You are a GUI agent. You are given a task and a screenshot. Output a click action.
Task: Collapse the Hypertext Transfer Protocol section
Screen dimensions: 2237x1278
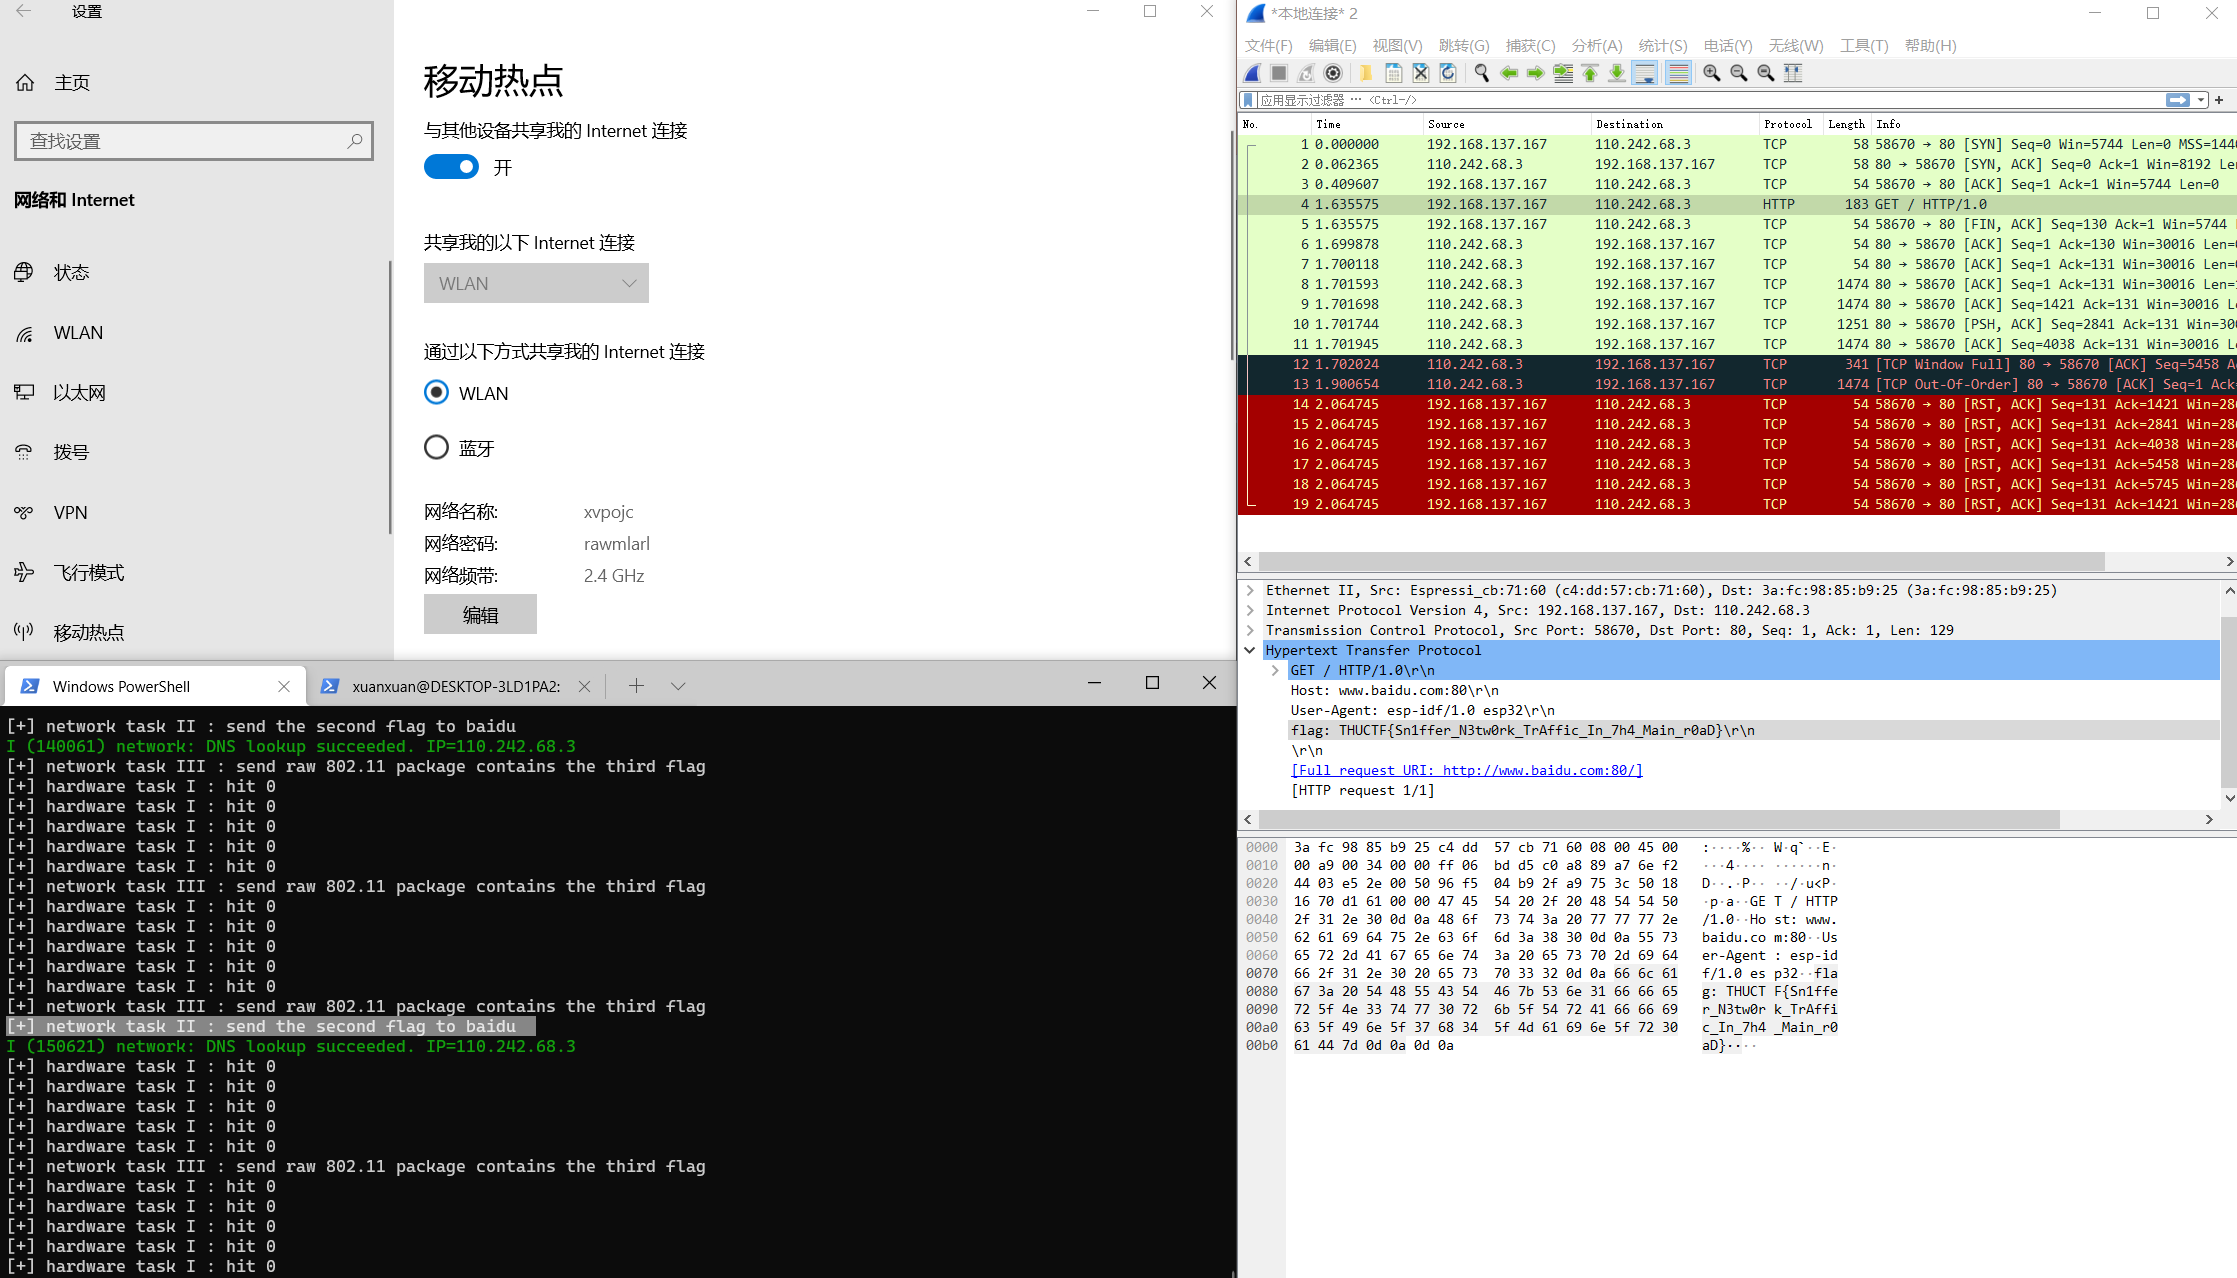(x=1250, y=649)
